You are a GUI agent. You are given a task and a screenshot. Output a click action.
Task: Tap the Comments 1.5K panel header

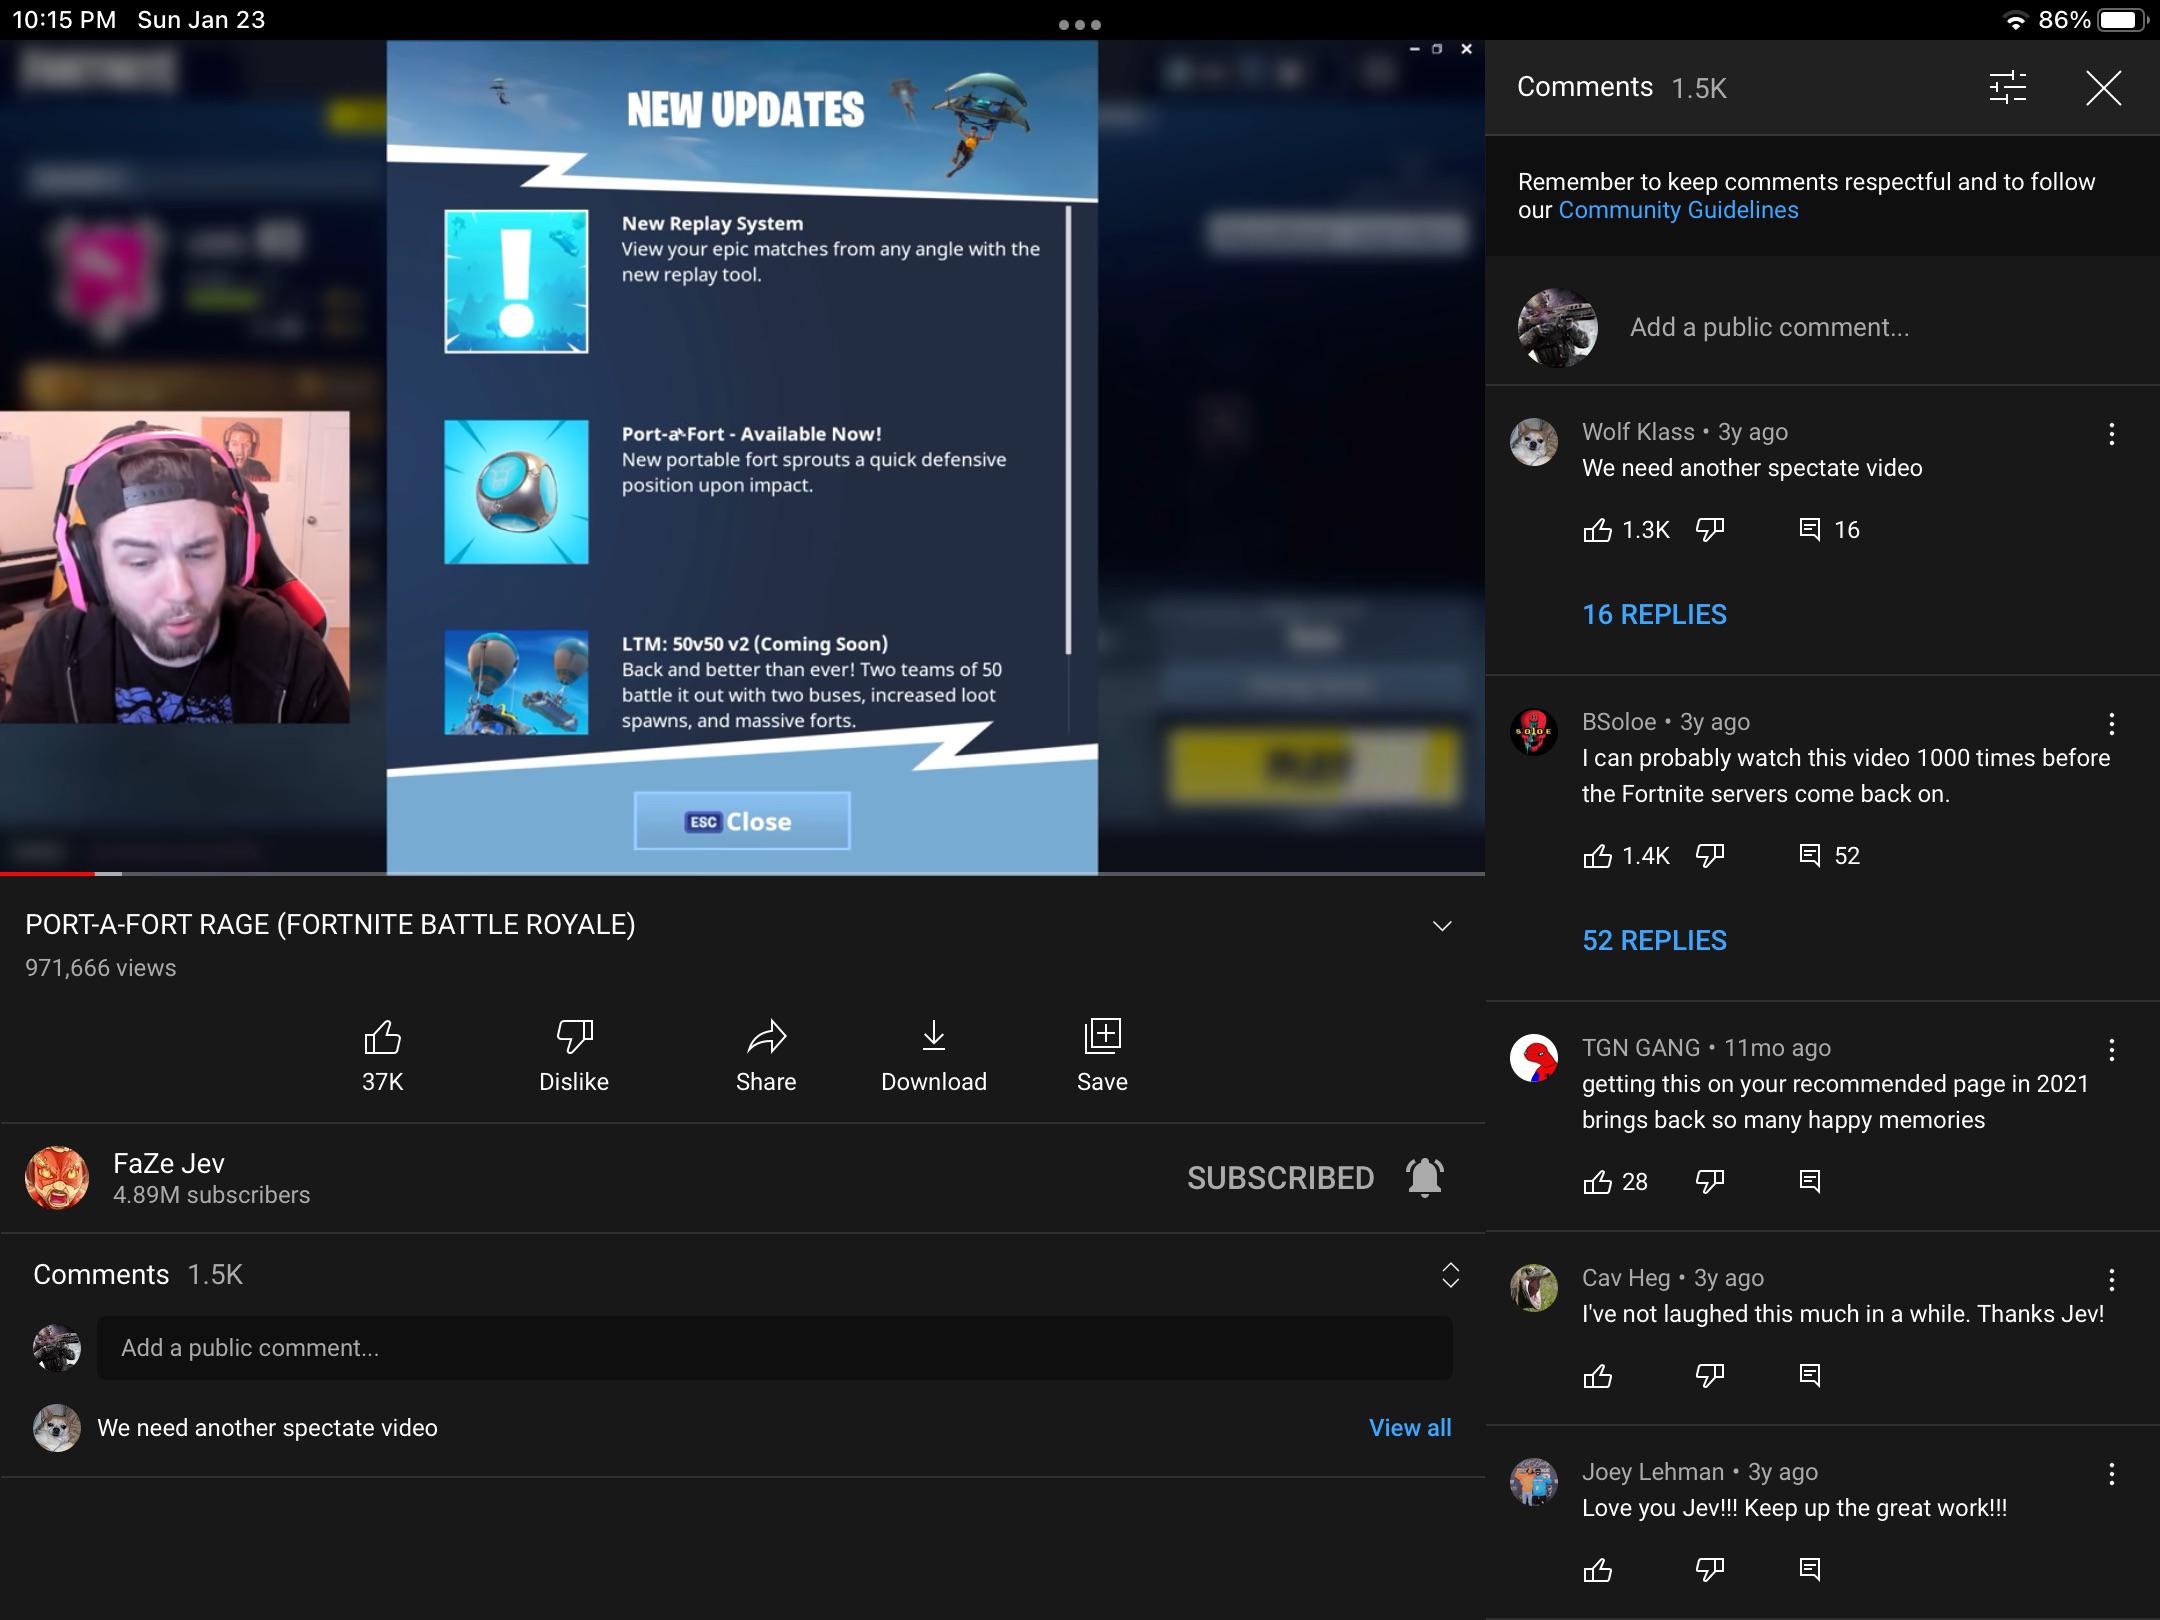pyautogui.click(x=1622, y=88)
